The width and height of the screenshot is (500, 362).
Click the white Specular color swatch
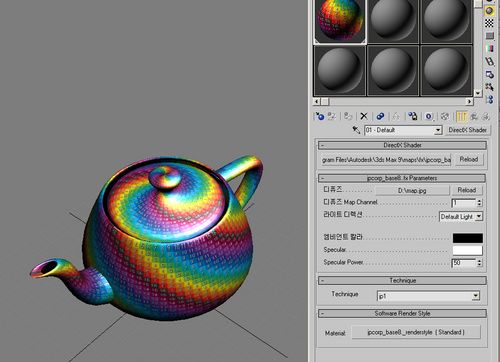click(x=468, y=250)
